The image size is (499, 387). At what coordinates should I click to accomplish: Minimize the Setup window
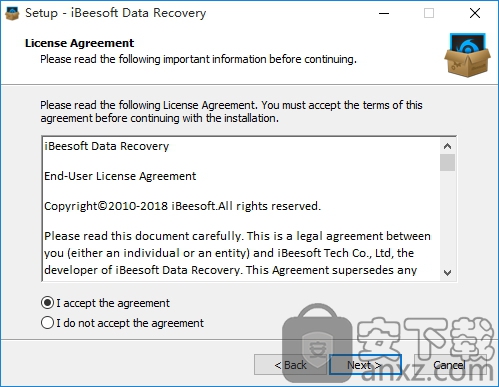click(384, 13)
